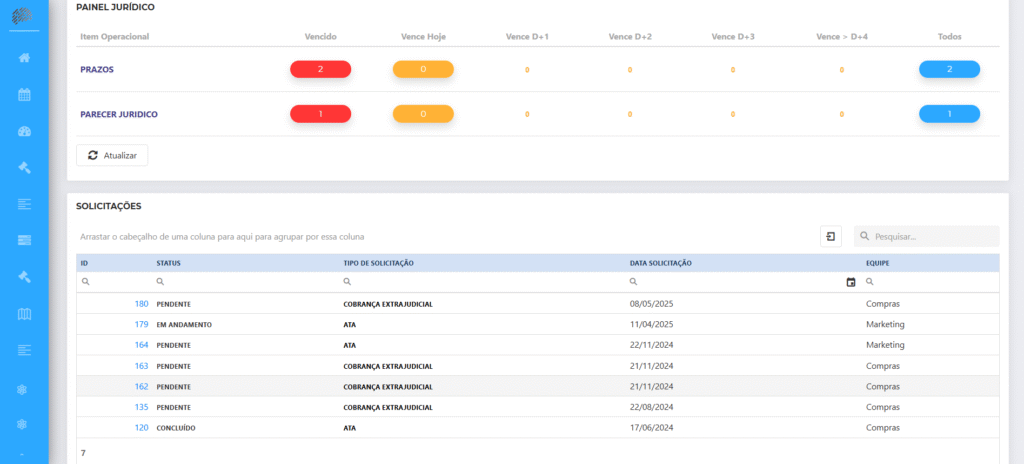
Task: Open the Equipe column filter search icon
Action: point(870,282)
